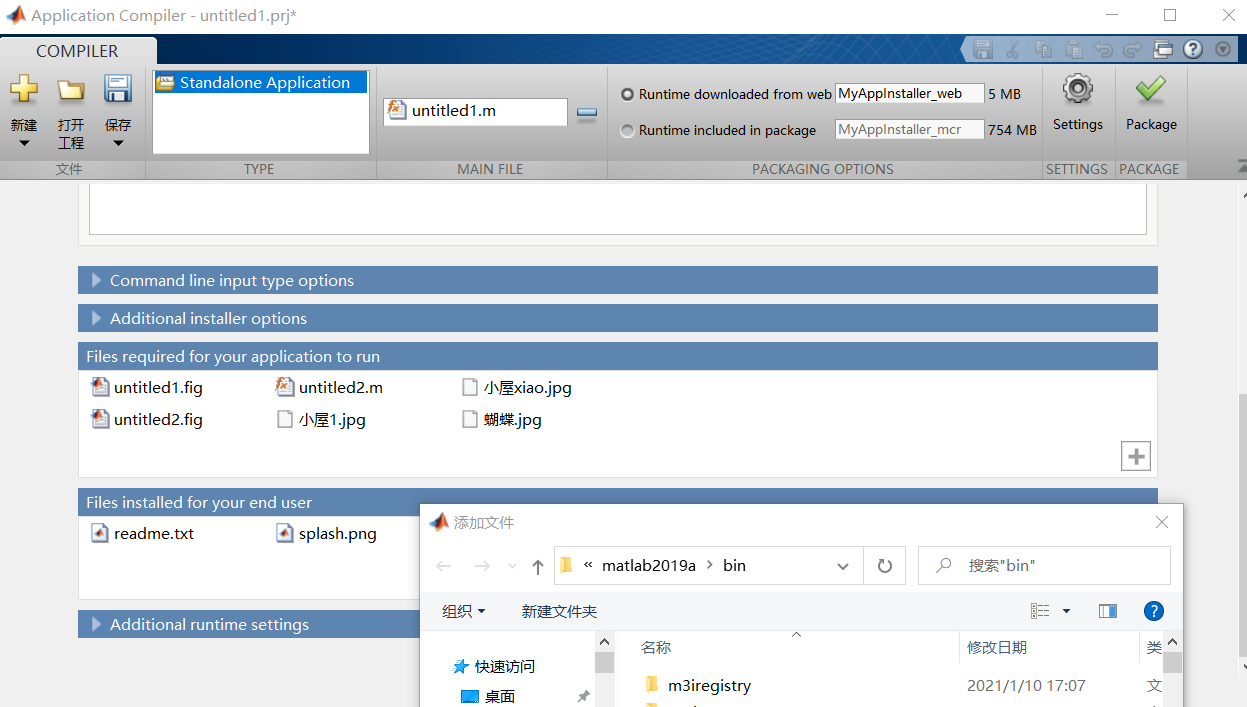Viewport: 1247px width, 707px height.
Task: Select 小屋1.jpg in required files
Action: pos(322,419)
